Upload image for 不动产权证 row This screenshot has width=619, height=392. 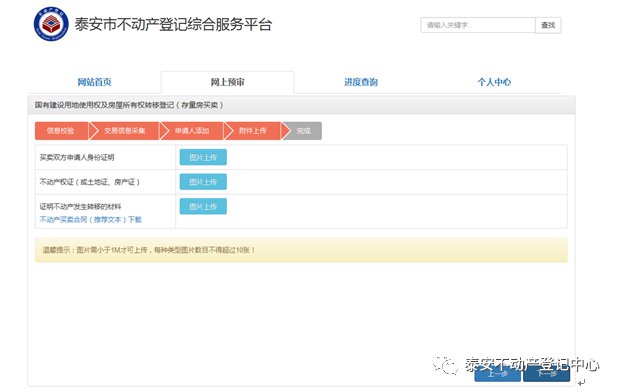(203, 182)
